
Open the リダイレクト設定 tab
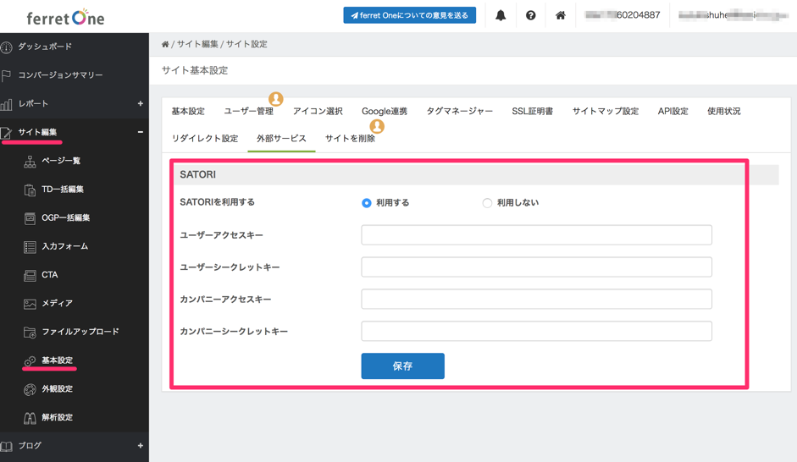coord(205,138)
